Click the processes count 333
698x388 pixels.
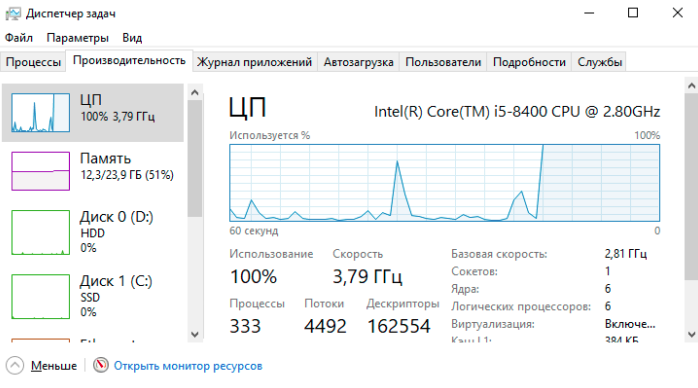(245, 326)
